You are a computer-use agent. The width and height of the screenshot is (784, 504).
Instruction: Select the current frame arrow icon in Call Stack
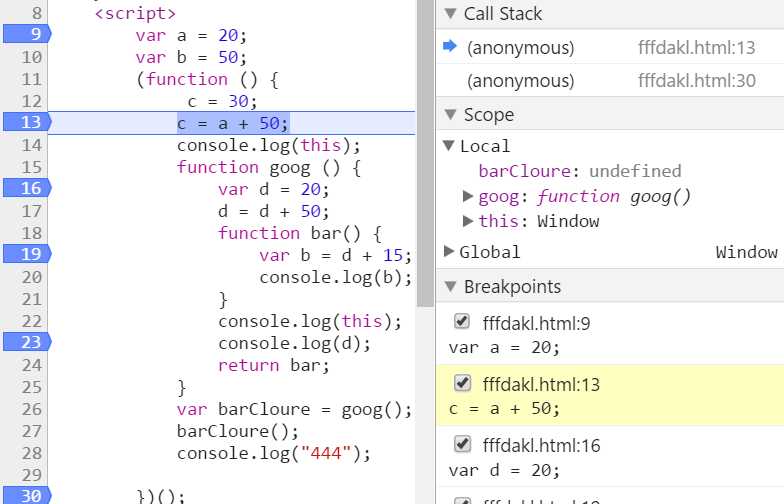click(x=450, y=46)
